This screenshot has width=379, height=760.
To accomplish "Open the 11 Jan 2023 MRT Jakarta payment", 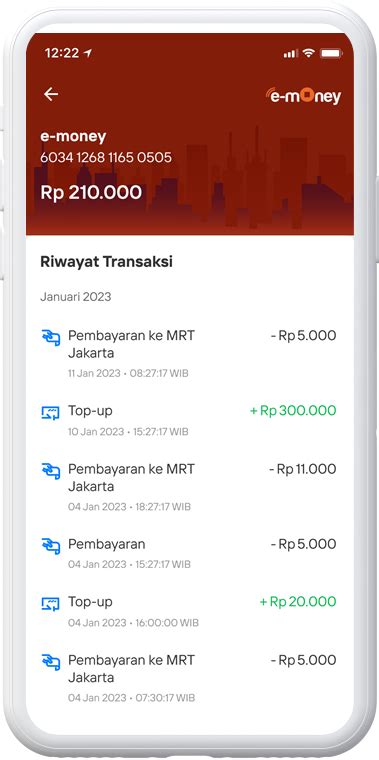I will [189, 353].
